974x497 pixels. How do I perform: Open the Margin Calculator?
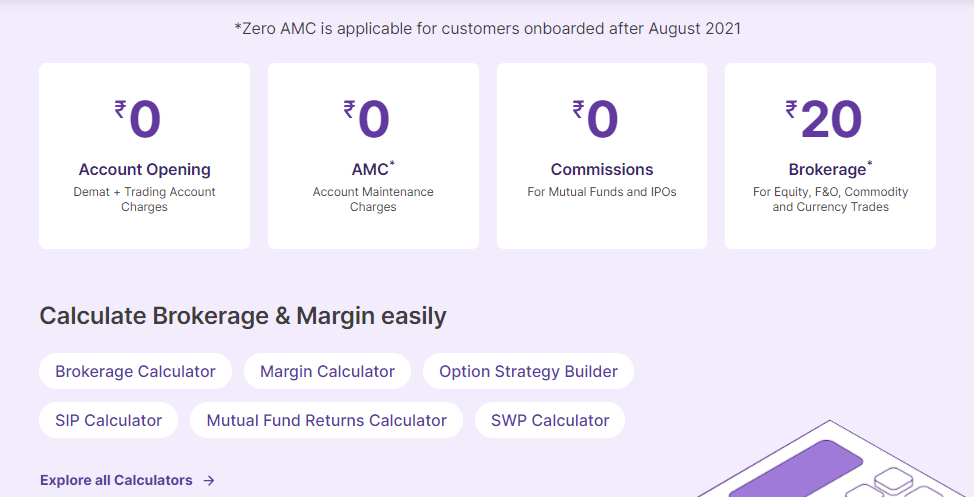(327, 372)
